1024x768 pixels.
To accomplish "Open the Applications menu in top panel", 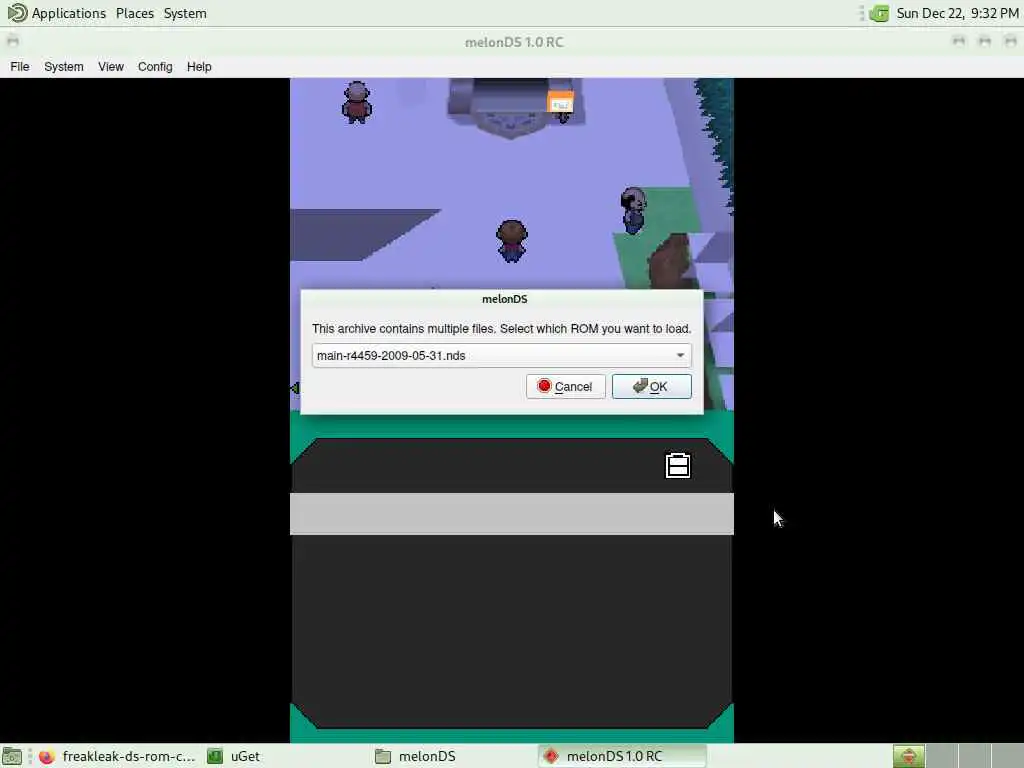I will tap(69, 13).
